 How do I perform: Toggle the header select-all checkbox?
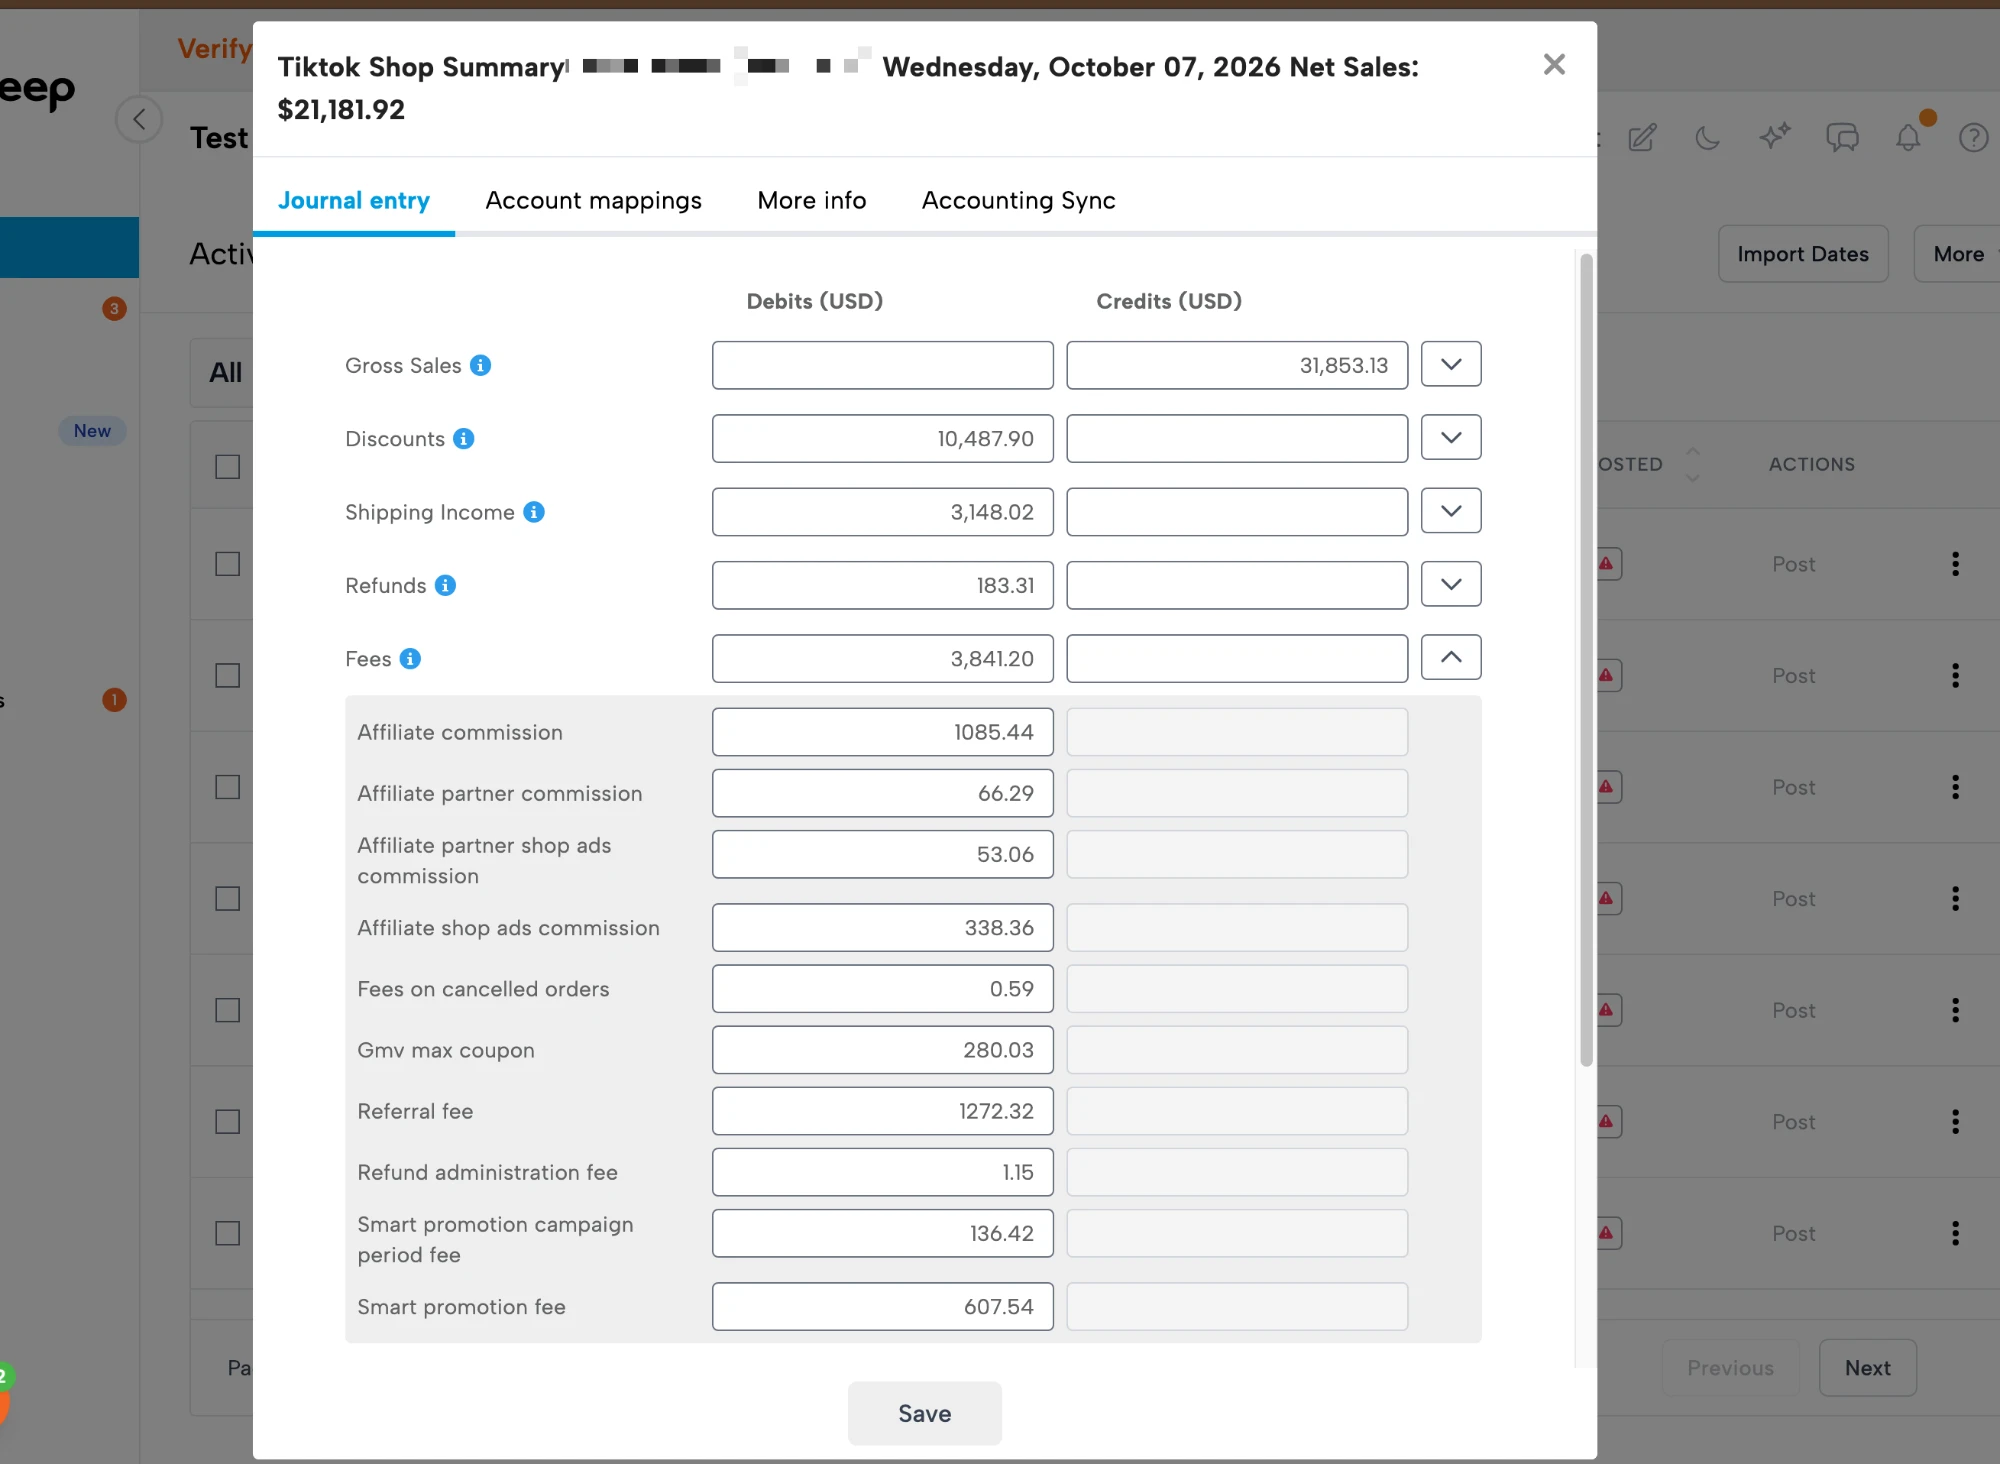tap(228, 467)
